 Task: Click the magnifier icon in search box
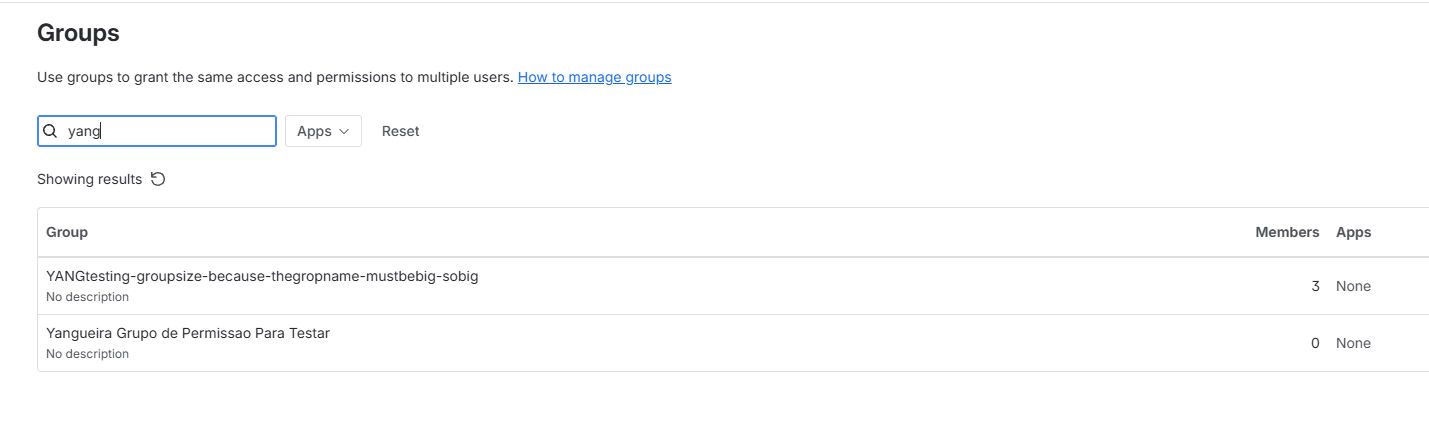click(49, 131)
